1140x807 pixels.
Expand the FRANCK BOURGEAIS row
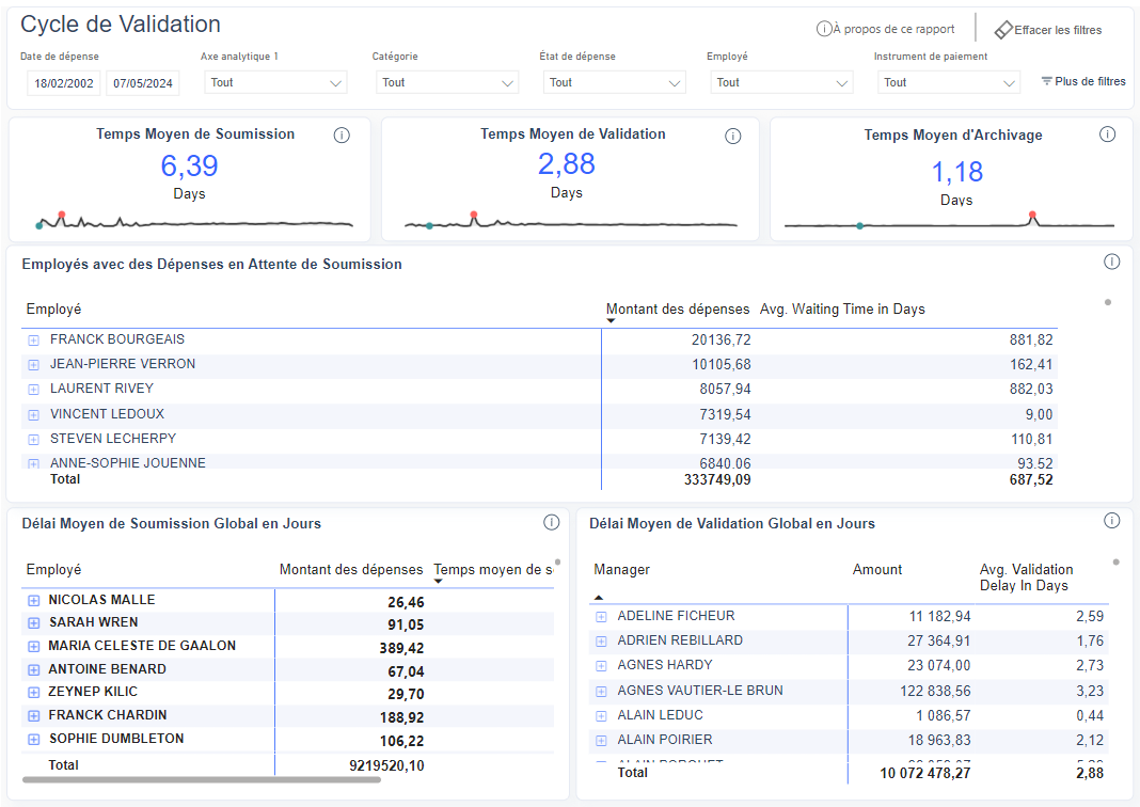pos(33,340)
